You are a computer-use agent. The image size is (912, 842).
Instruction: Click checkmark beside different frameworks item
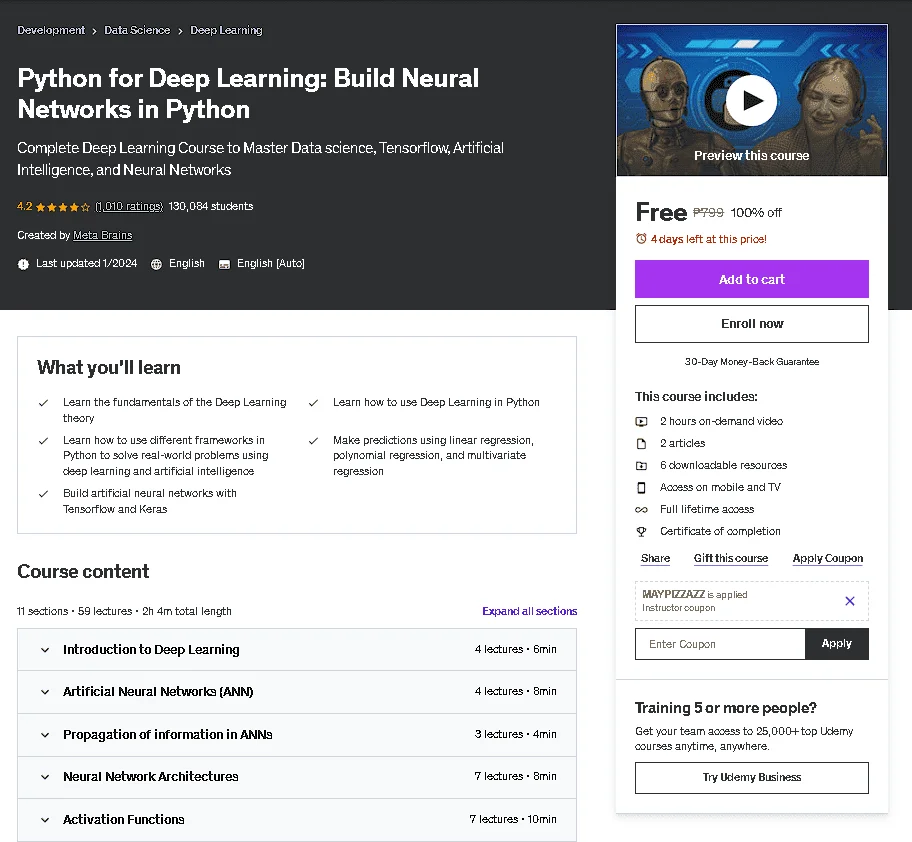[x=43, y=441]
